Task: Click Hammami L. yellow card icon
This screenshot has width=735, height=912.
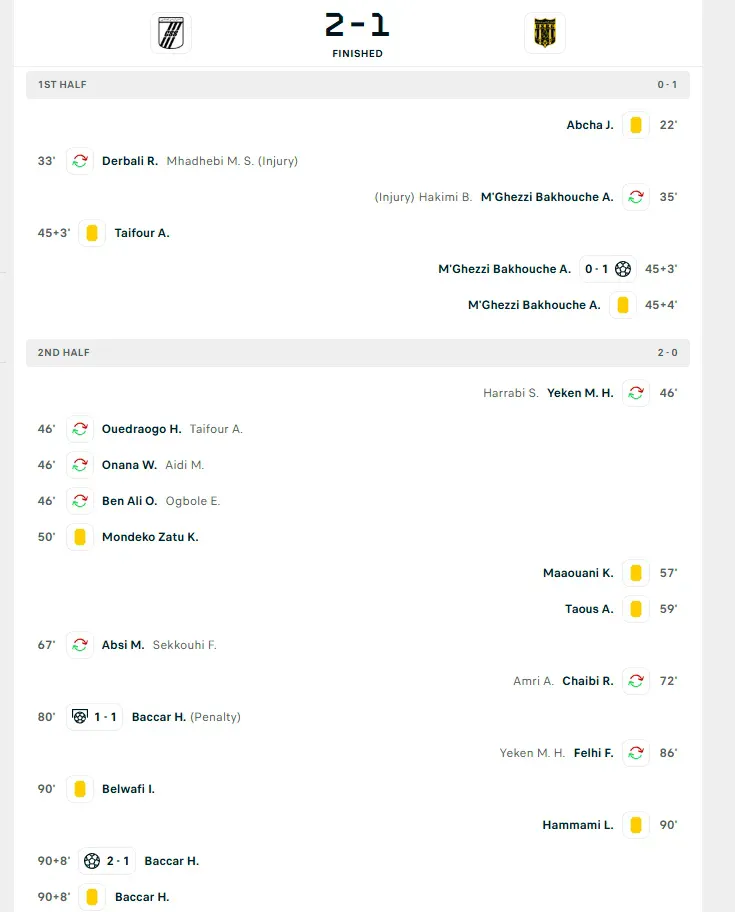Action: pyautogui.click(x=636, y=825)
